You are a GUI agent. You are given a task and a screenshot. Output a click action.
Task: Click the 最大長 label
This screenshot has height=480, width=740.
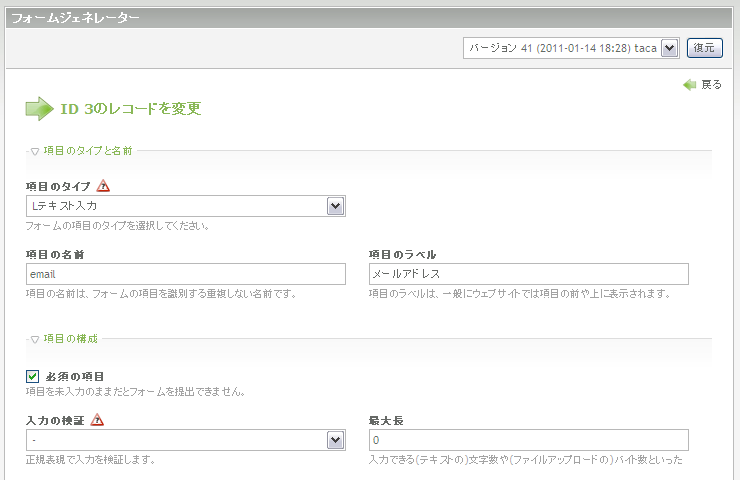click(x=386, y=421)
